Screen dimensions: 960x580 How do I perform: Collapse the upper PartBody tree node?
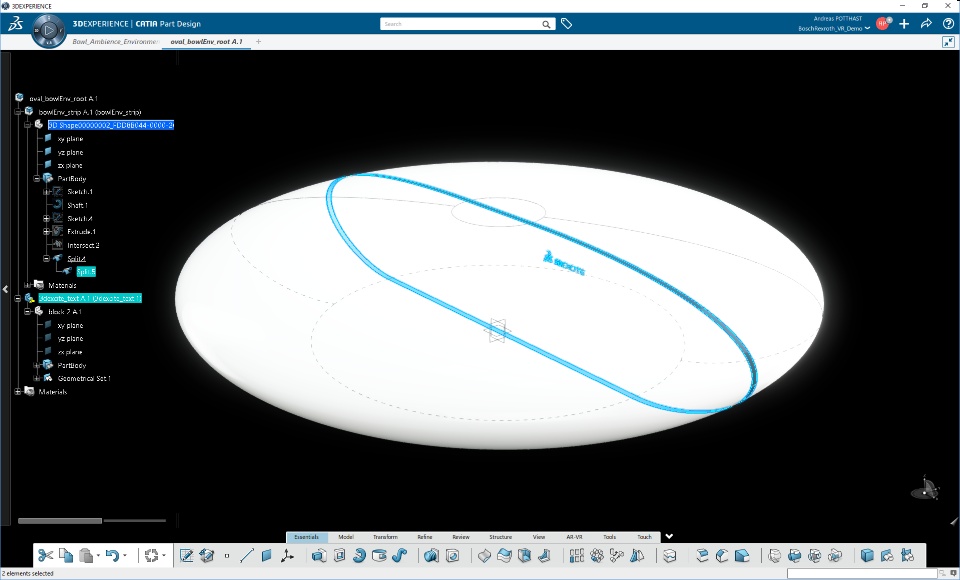(37, 179)
